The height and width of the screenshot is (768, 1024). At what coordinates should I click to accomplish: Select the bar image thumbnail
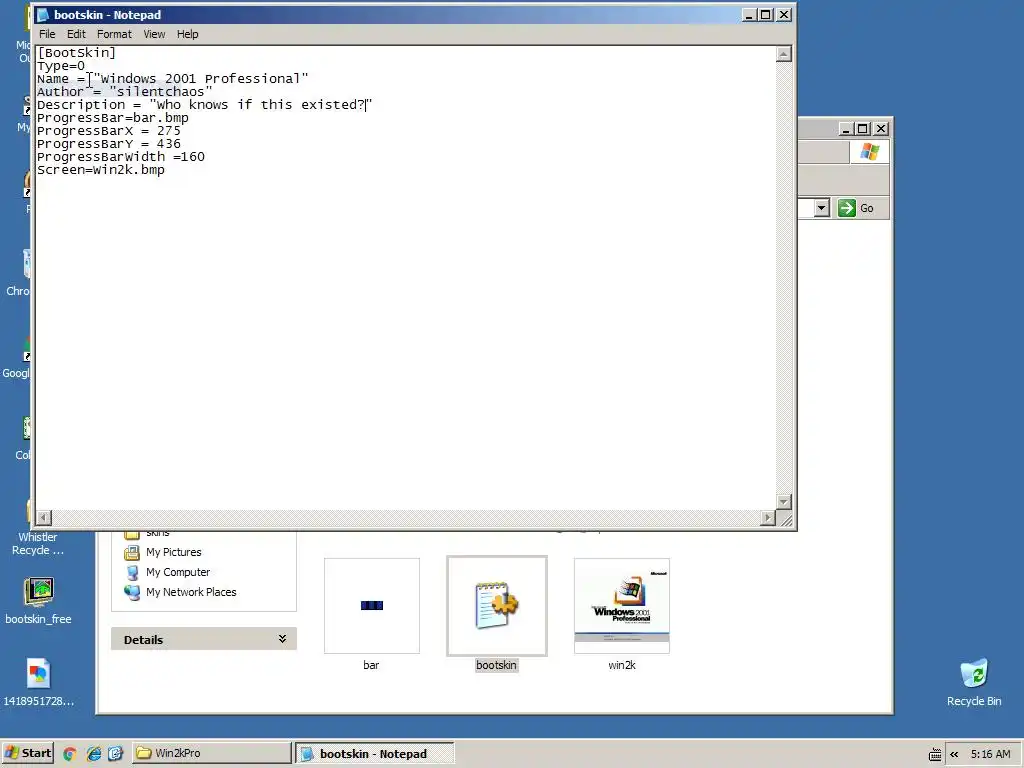coord(372,605)
